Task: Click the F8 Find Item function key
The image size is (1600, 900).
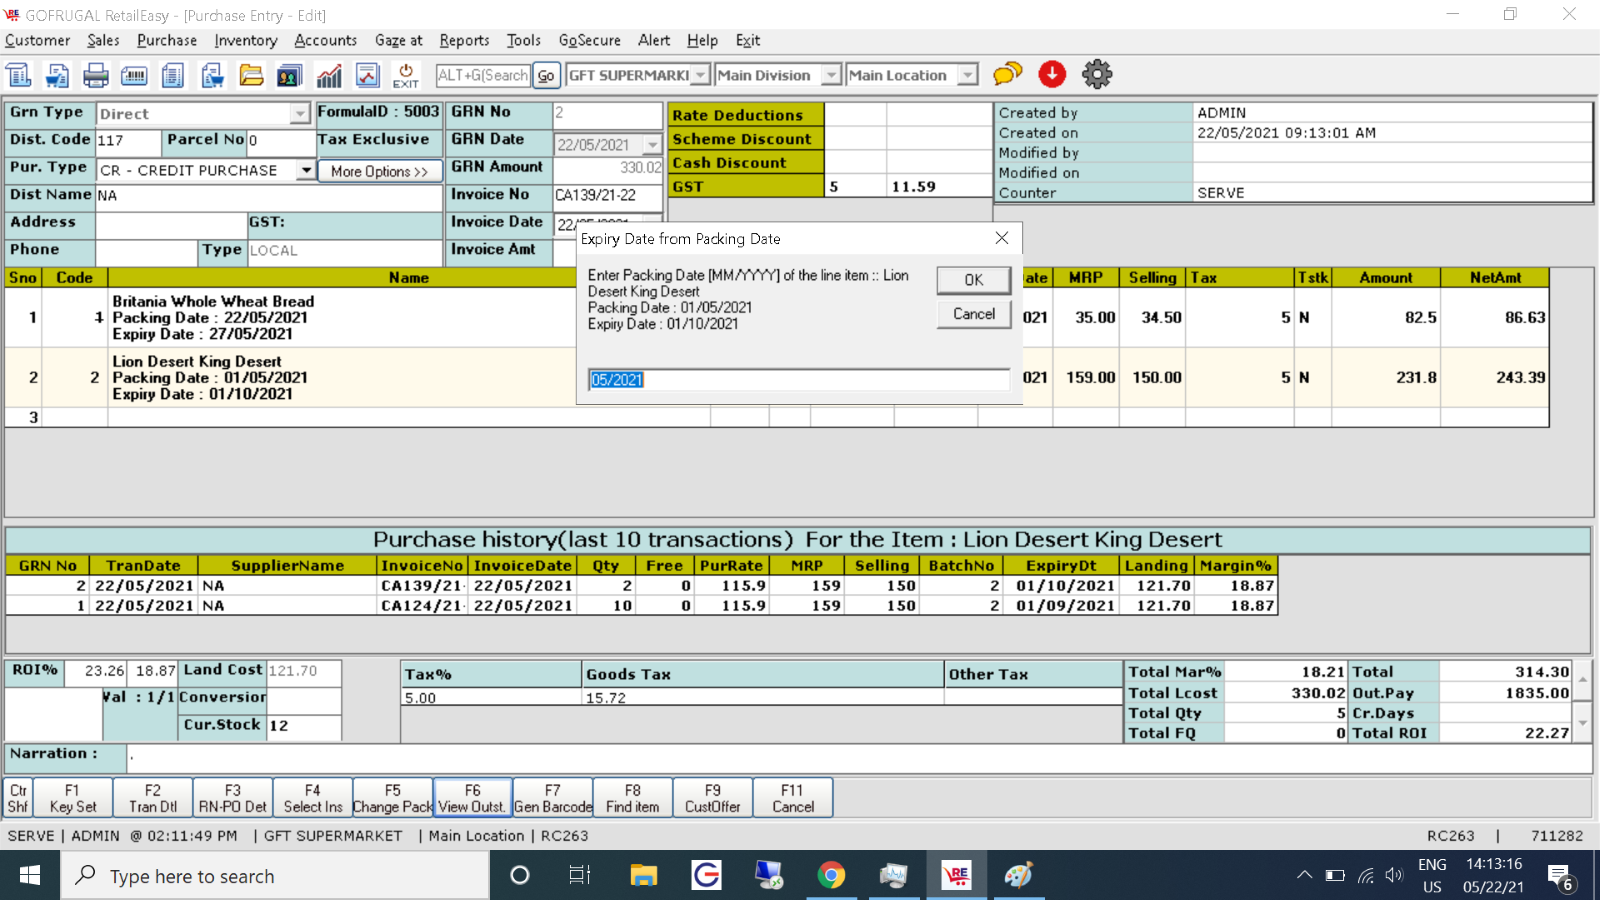Action: (633, 798)
